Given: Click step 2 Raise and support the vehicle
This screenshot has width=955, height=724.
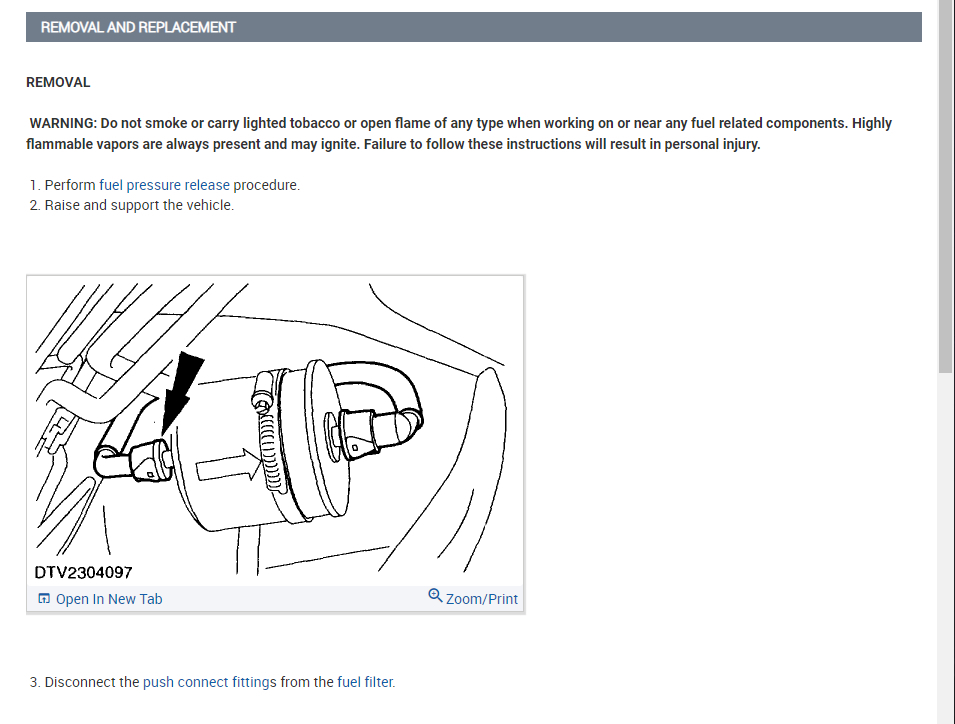Looking at the screenshot, I should [139, 205].
